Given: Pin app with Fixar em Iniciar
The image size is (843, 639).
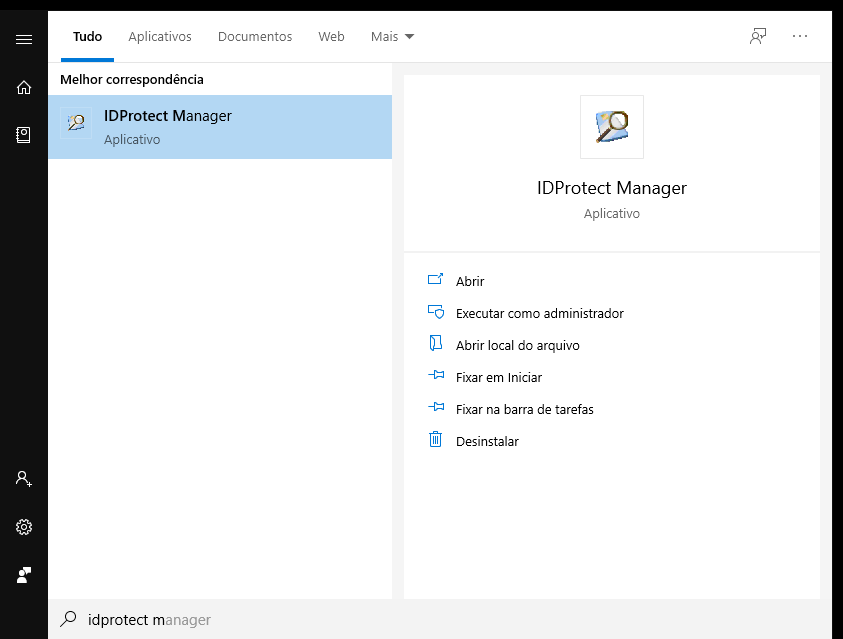Looking at the screenshot, I should click(498, 378).
